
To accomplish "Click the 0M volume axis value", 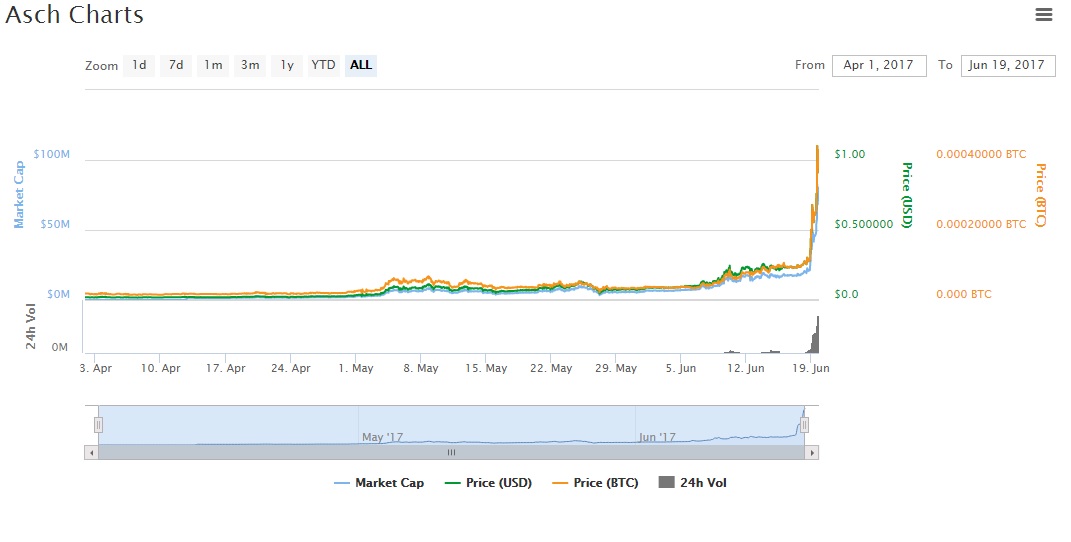I will pos(59,347).
